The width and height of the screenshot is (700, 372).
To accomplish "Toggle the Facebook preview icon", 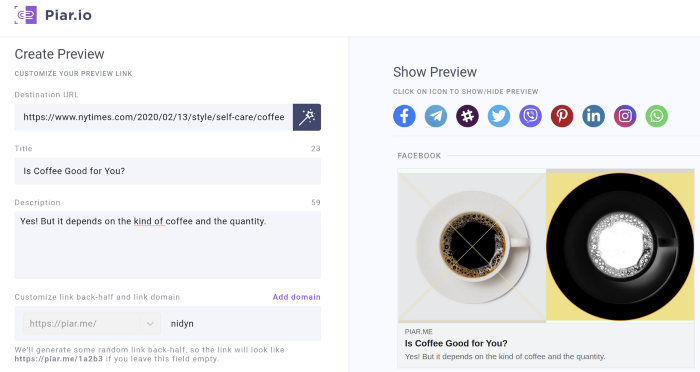I will 404,116.
